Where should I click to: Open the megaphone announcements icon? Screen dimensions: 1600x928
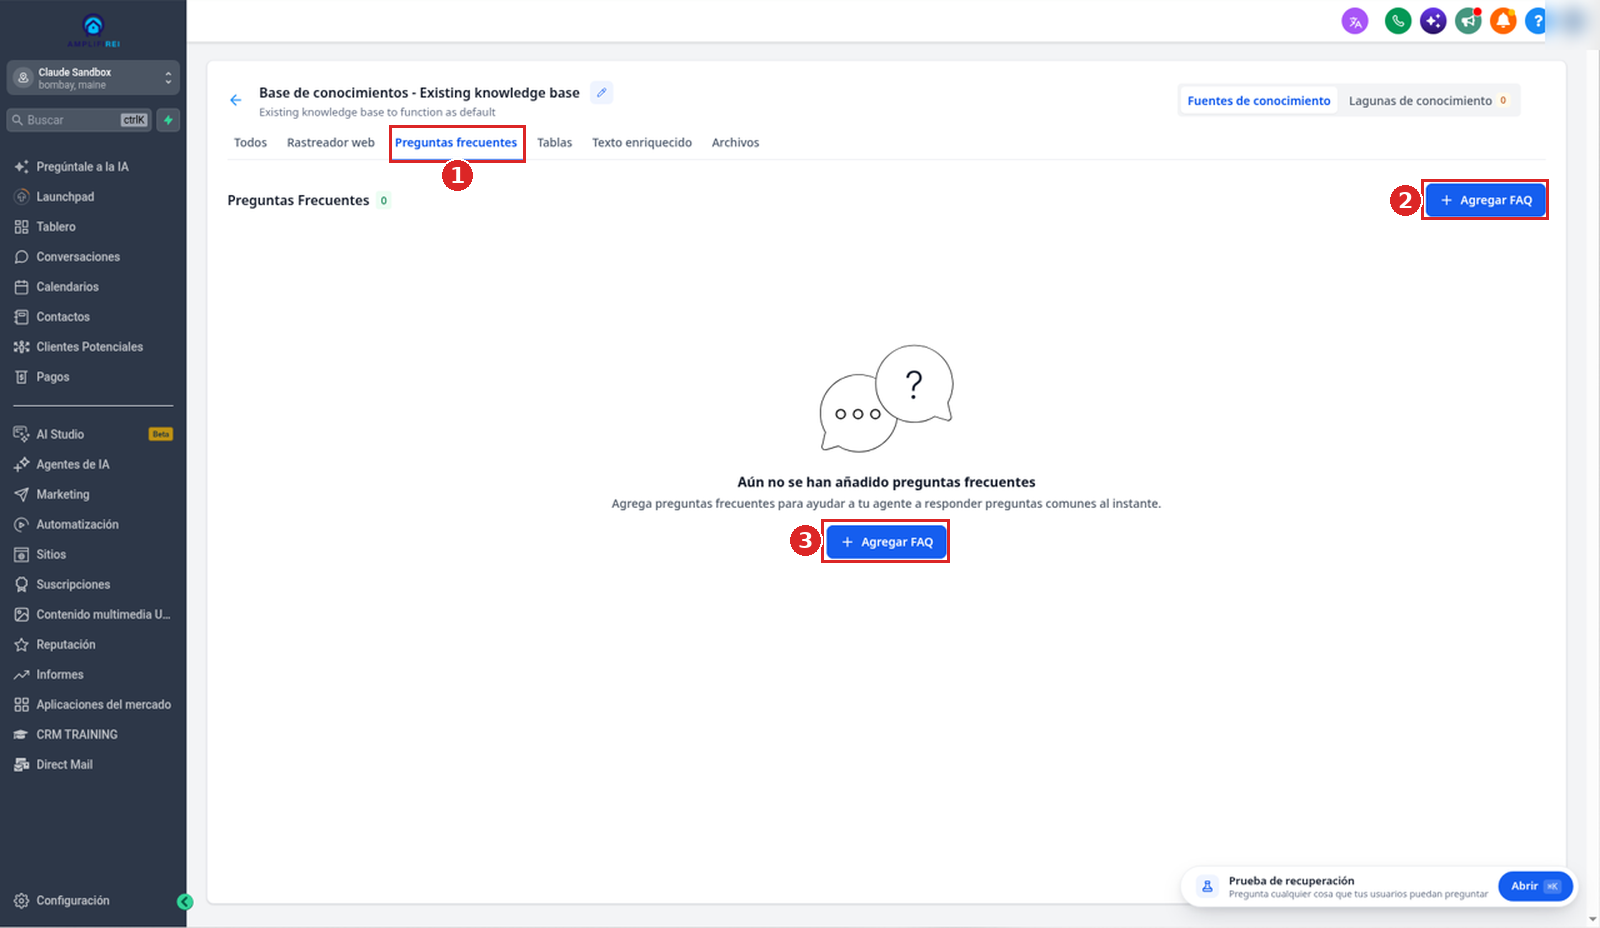(1468, 21)
